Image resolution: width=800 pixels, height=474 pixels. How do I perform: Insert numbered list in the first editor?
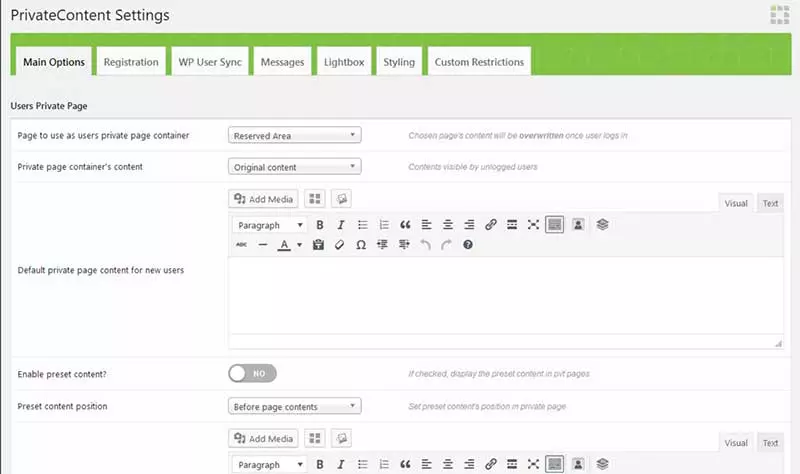tap(384, 225)
